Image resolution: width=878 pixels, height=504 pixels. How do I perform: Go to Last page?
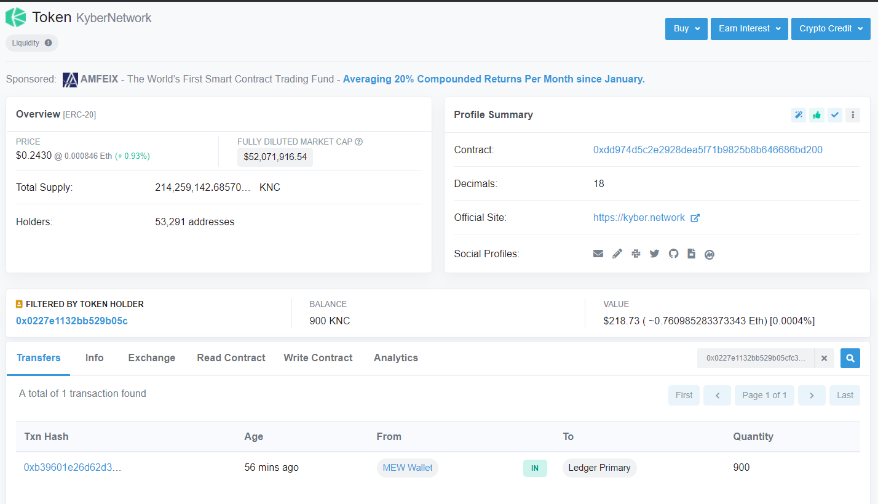[x=844, y=395]
